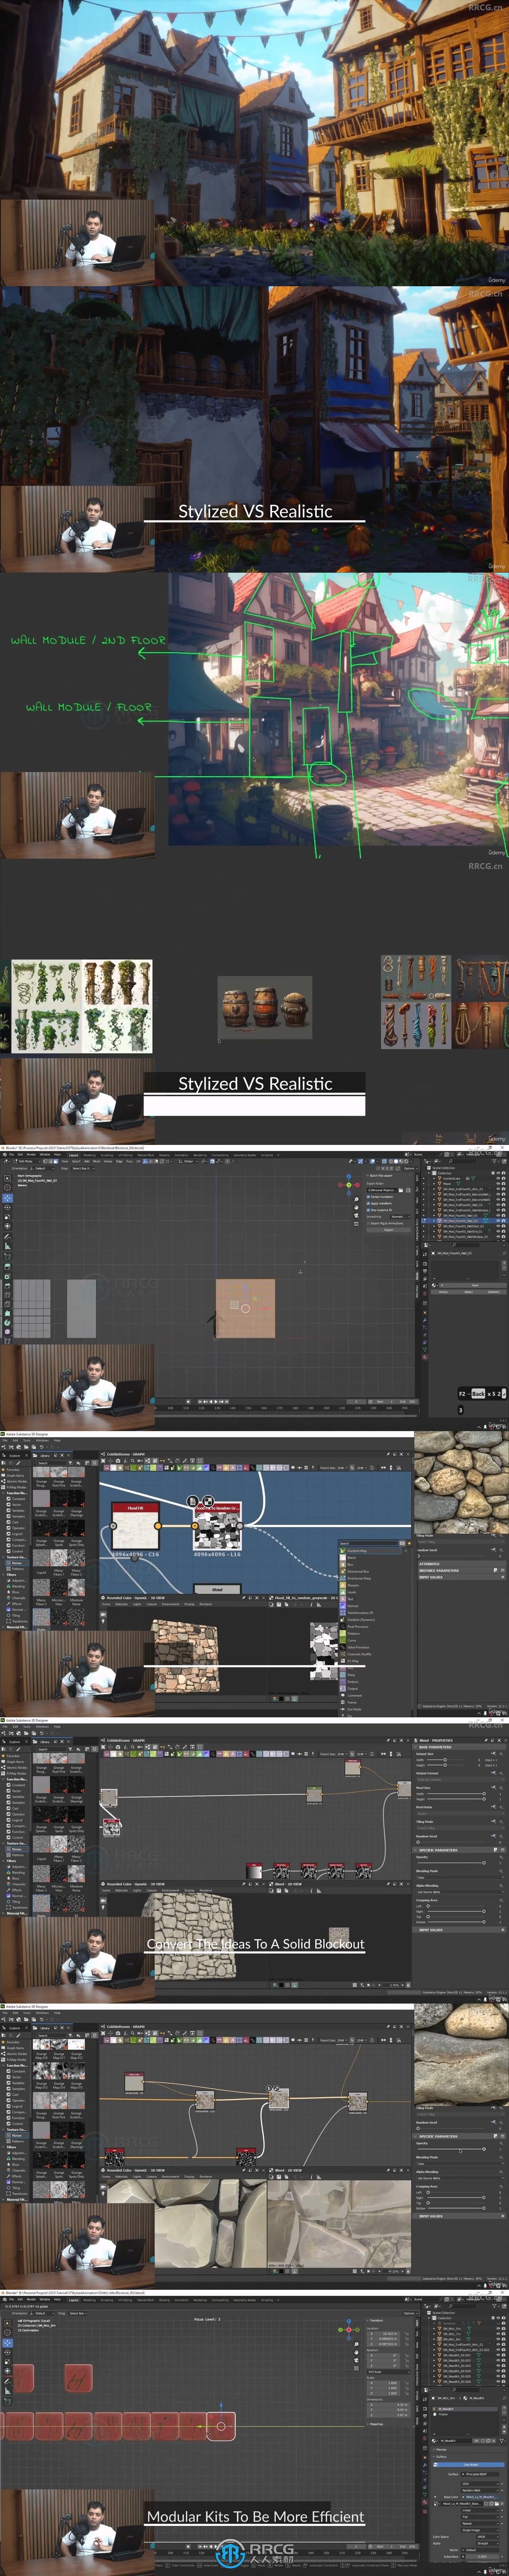Select the barrels reference image
This screenshot has width=509, height=2576.
[265, 1008]
